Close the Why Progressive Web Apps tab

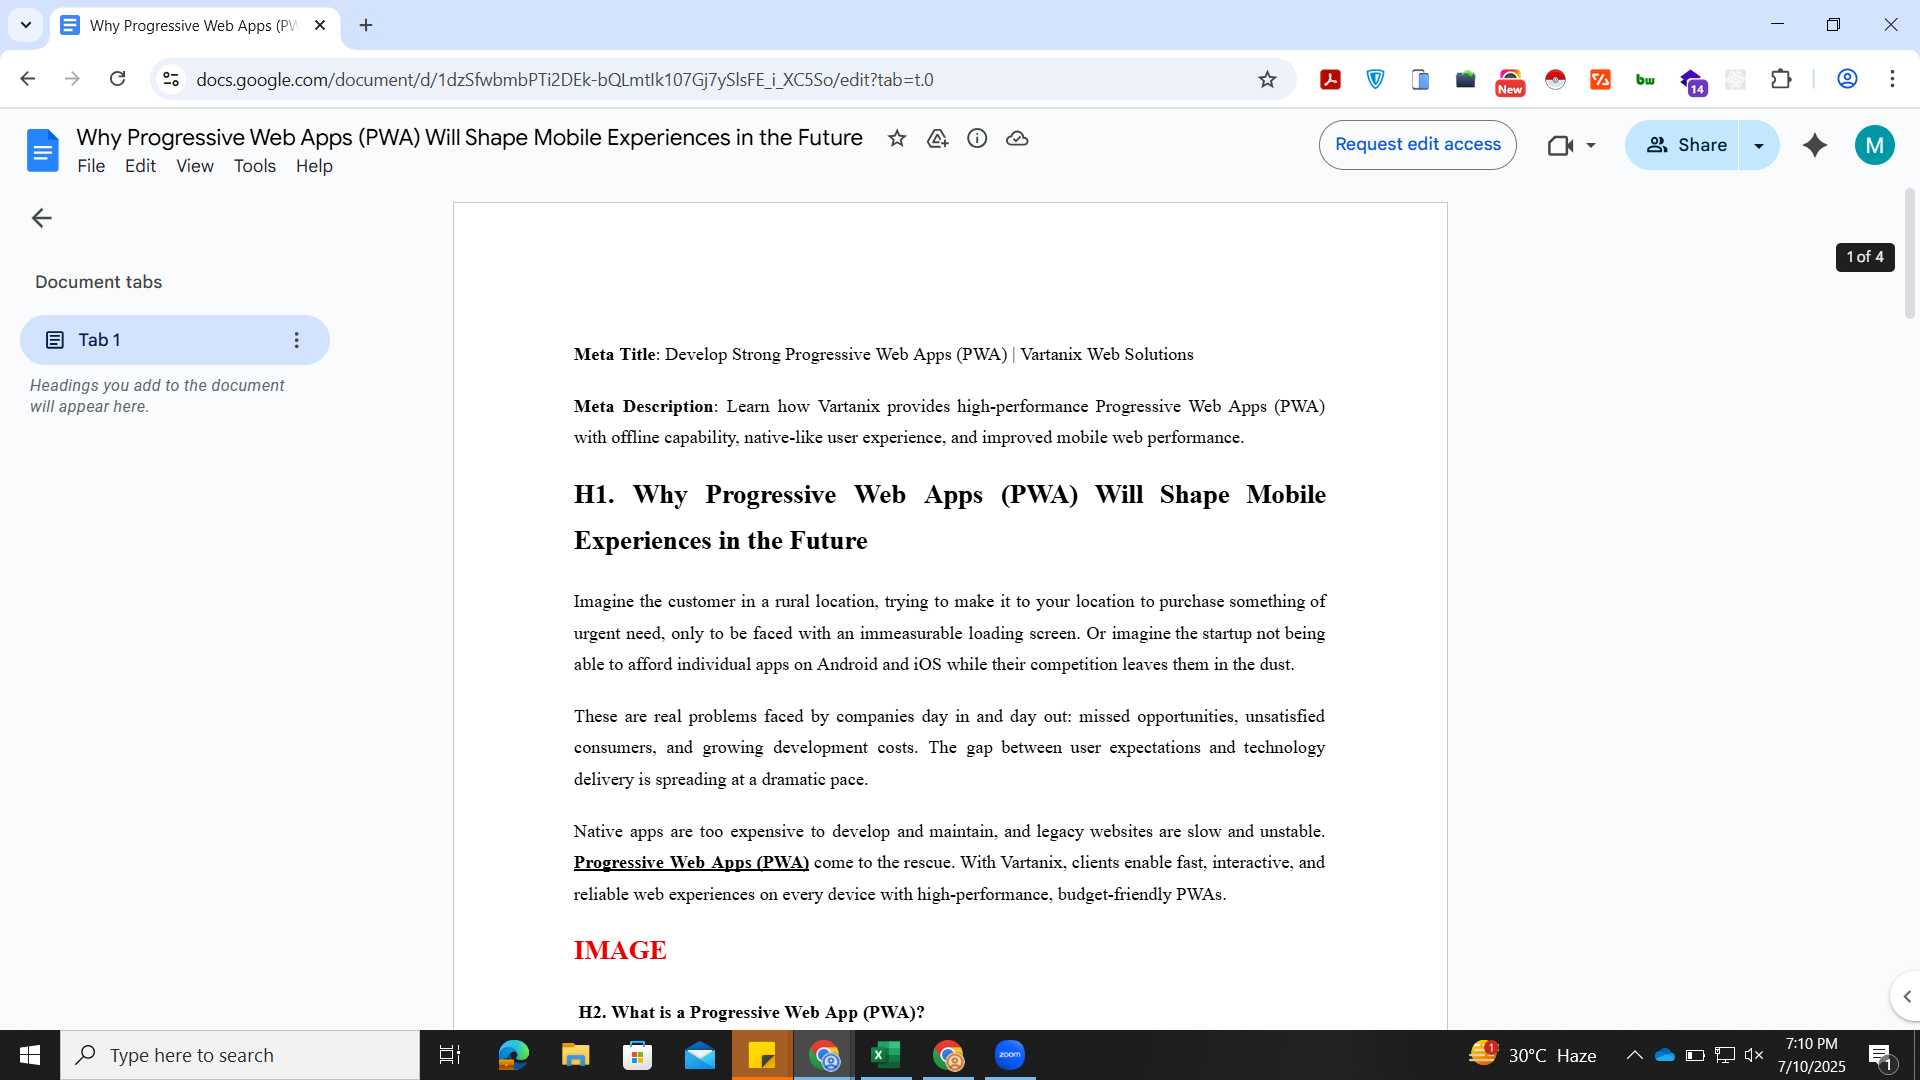click(320, 25)
